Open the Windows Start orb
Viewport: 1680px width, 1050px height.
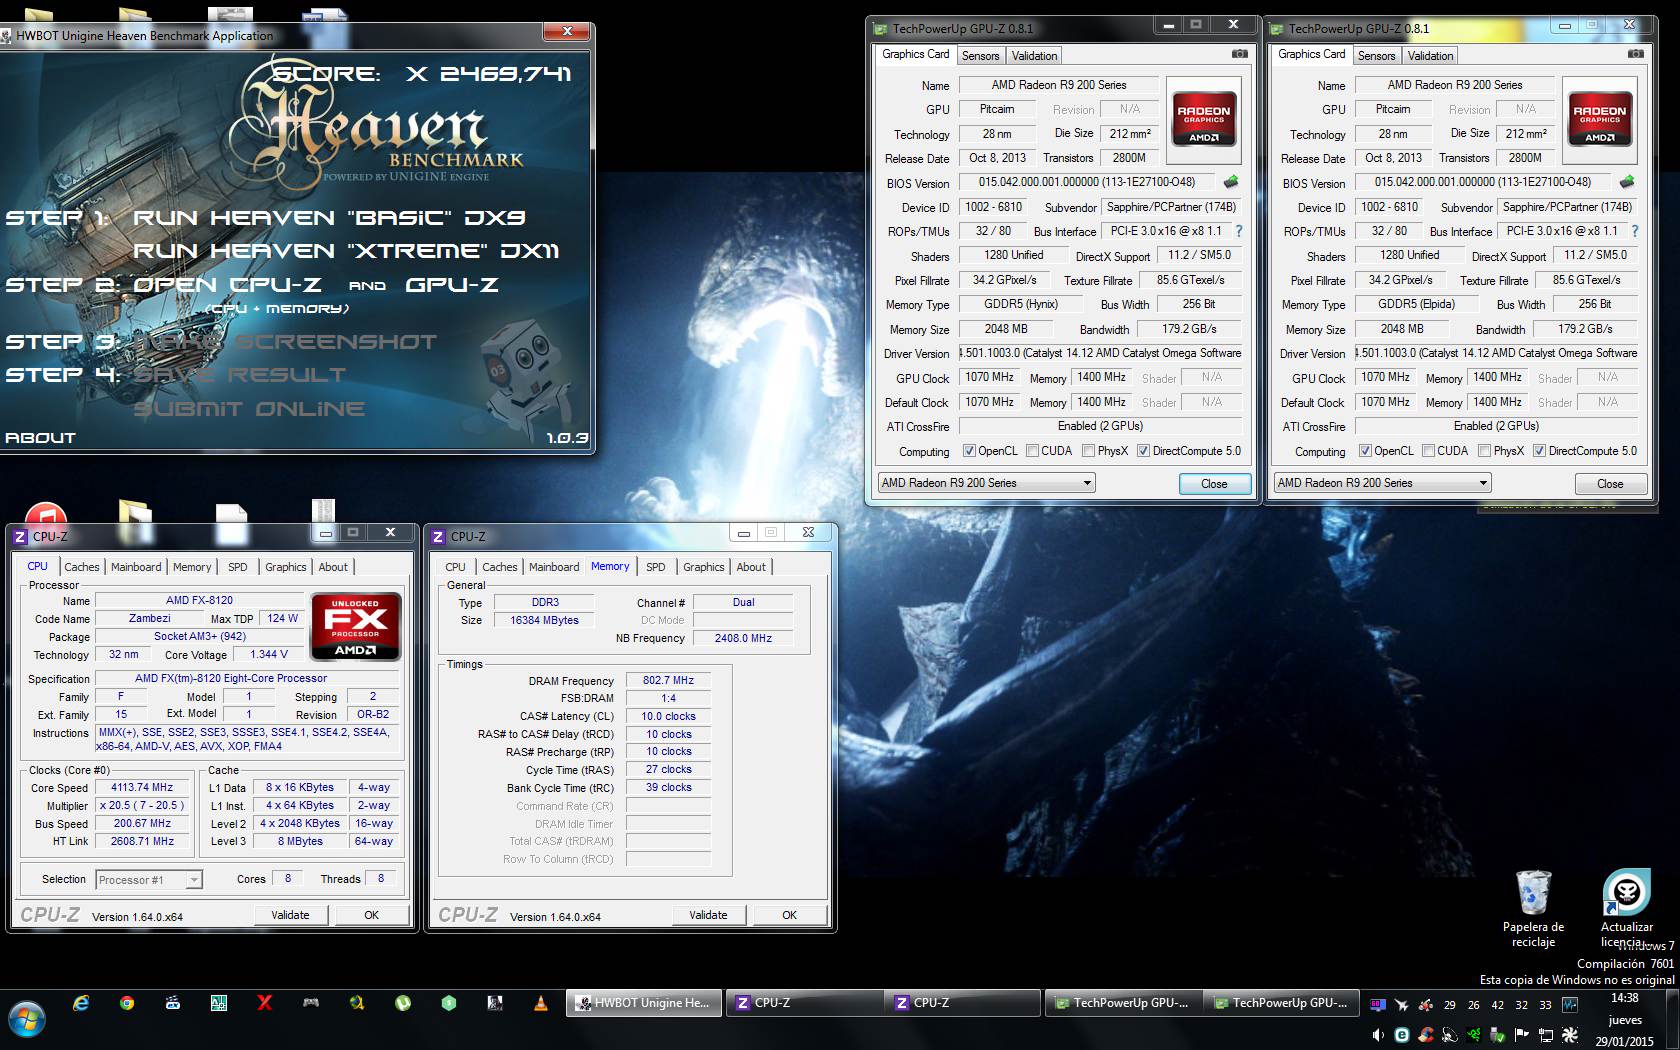27,1020
